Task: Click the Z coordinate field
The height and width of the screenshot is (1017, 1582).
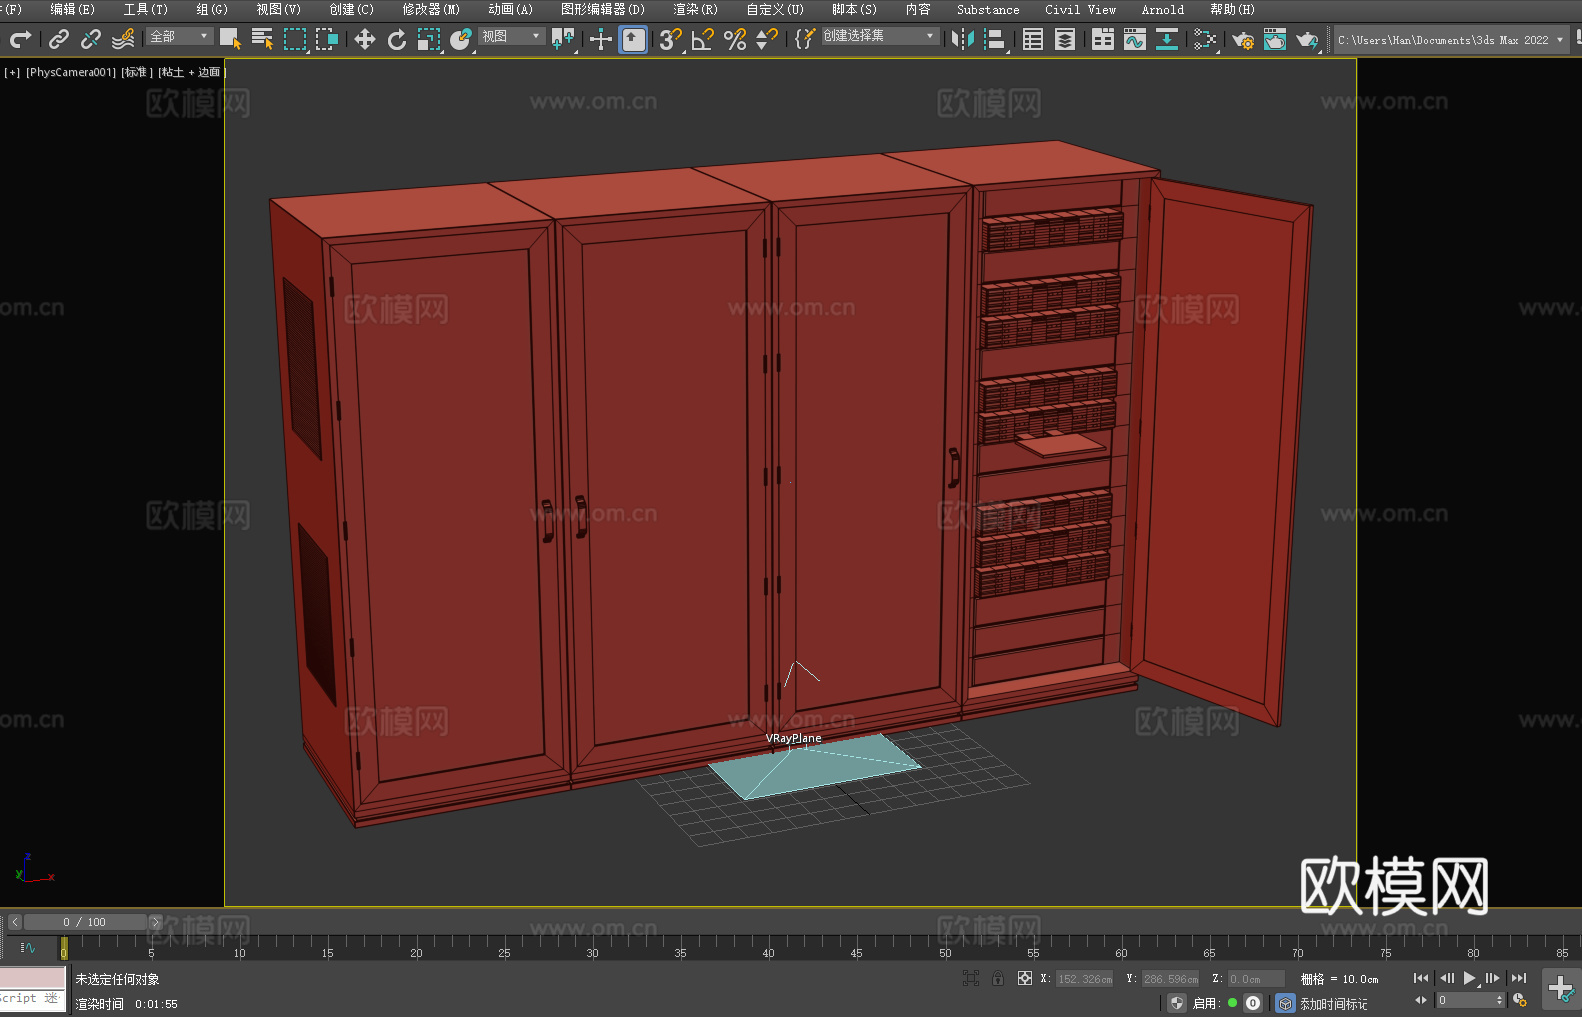Action: 1256,979
